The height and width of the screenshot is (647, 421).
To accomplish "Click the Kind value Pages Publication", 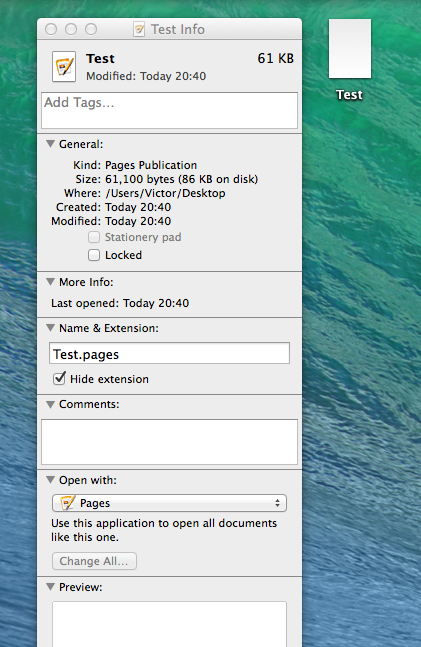I will 151,165.
